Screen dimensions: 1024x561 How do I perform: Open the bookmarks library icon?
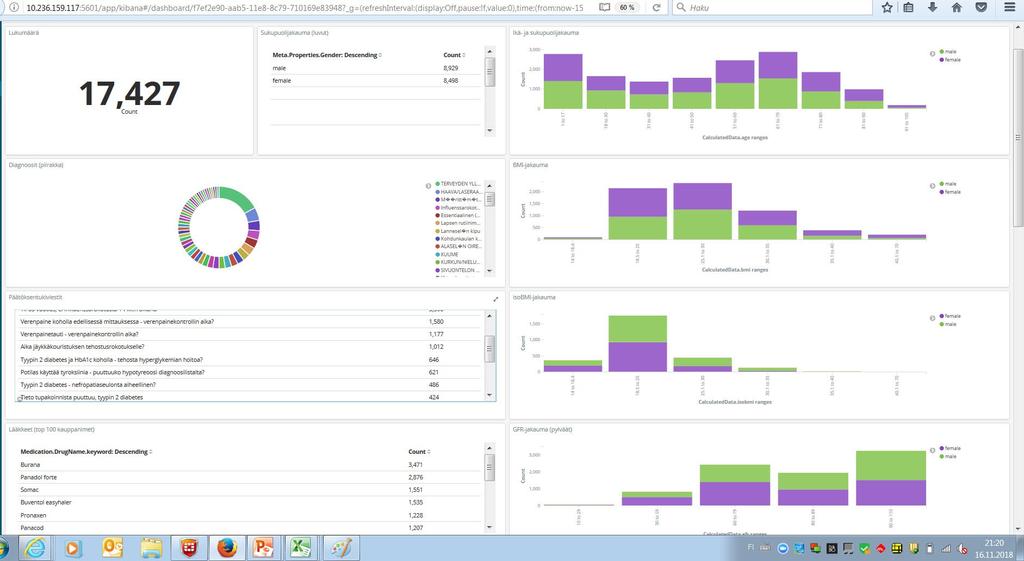pyautogui.click(x=908, y=7)
